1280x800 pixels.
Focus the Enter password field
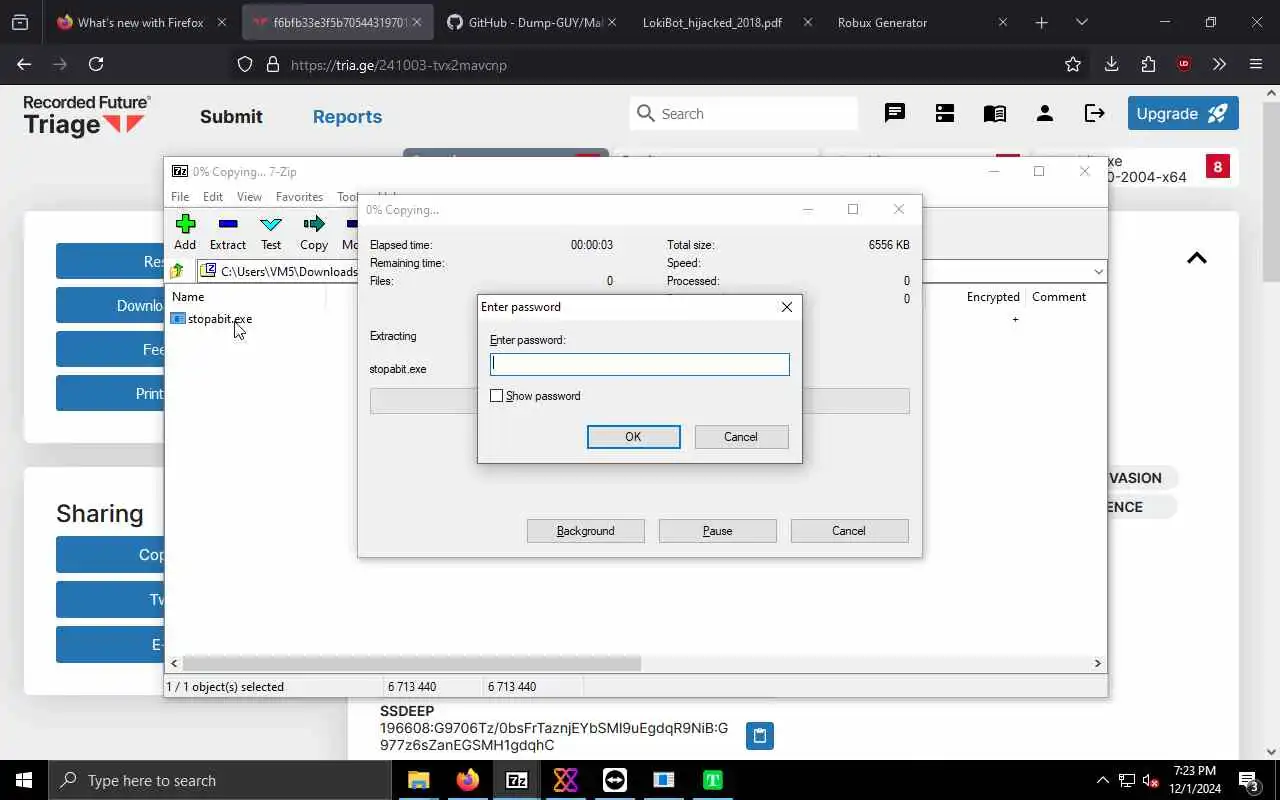pos(640,364)
